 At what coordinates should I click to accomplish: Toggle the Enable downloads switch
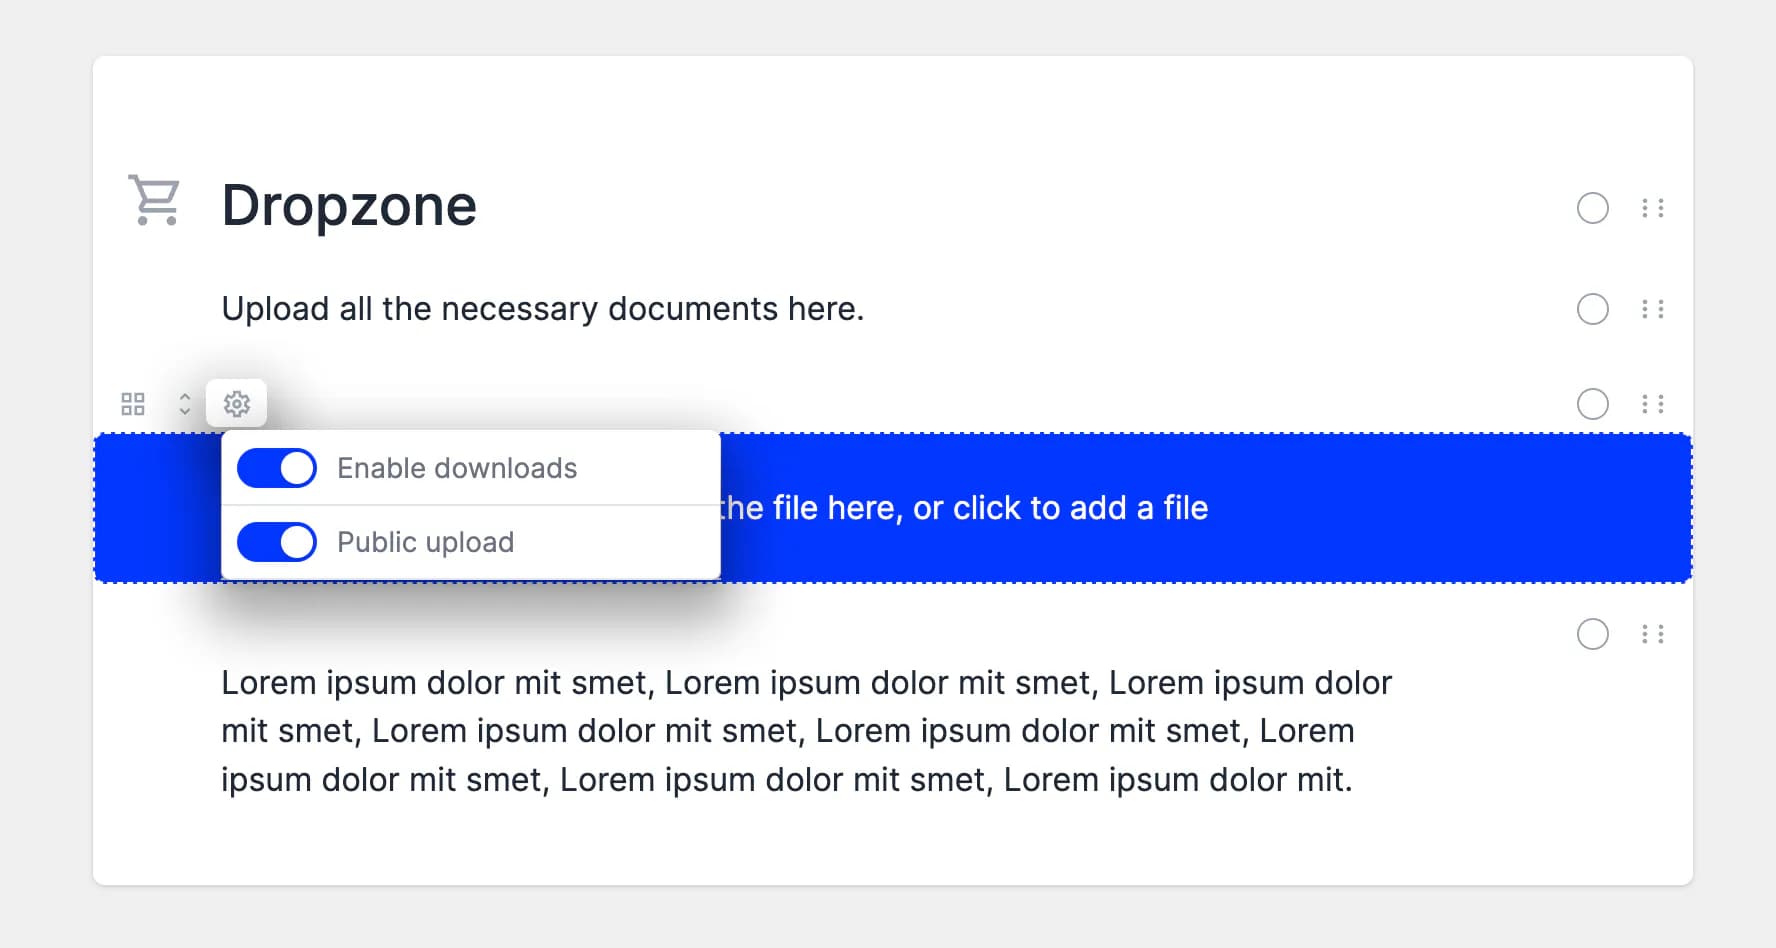277,468
